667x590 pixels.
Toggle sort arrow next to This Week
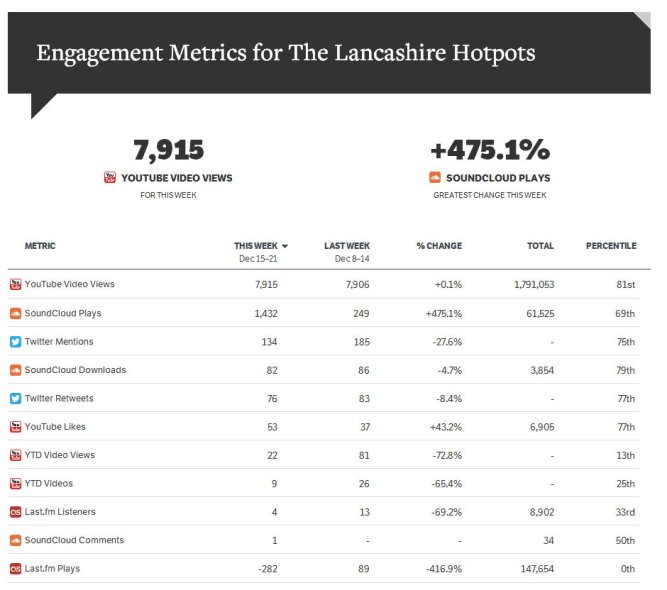[285, 246]
